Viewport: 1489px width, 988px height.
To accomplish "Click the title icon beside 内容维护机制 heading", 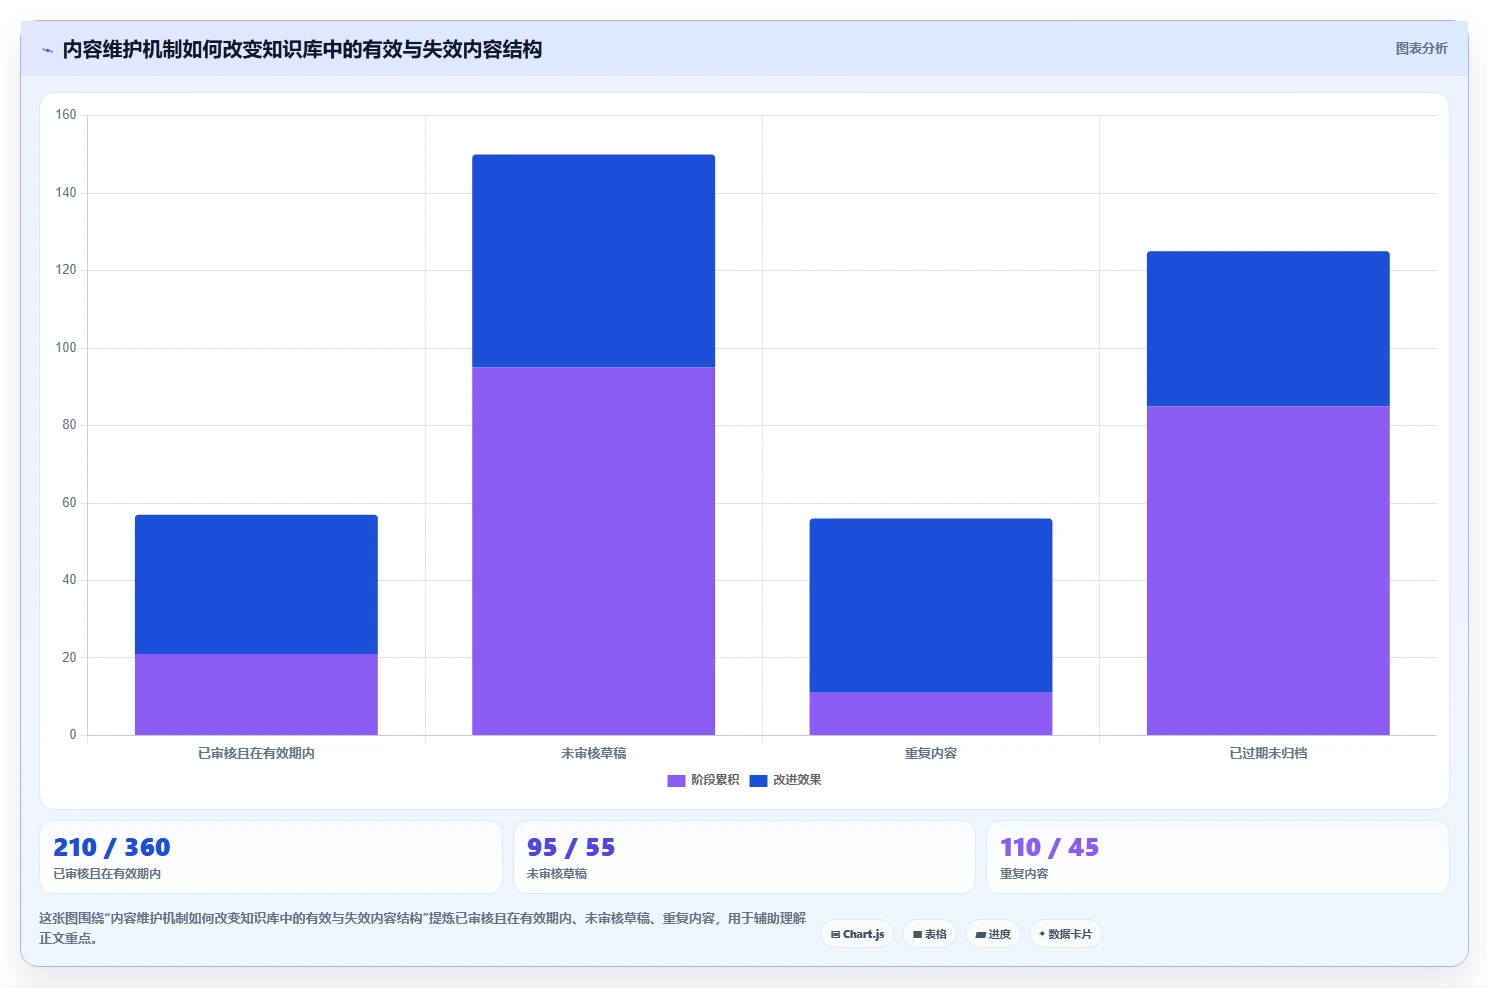I will point(47,50).
